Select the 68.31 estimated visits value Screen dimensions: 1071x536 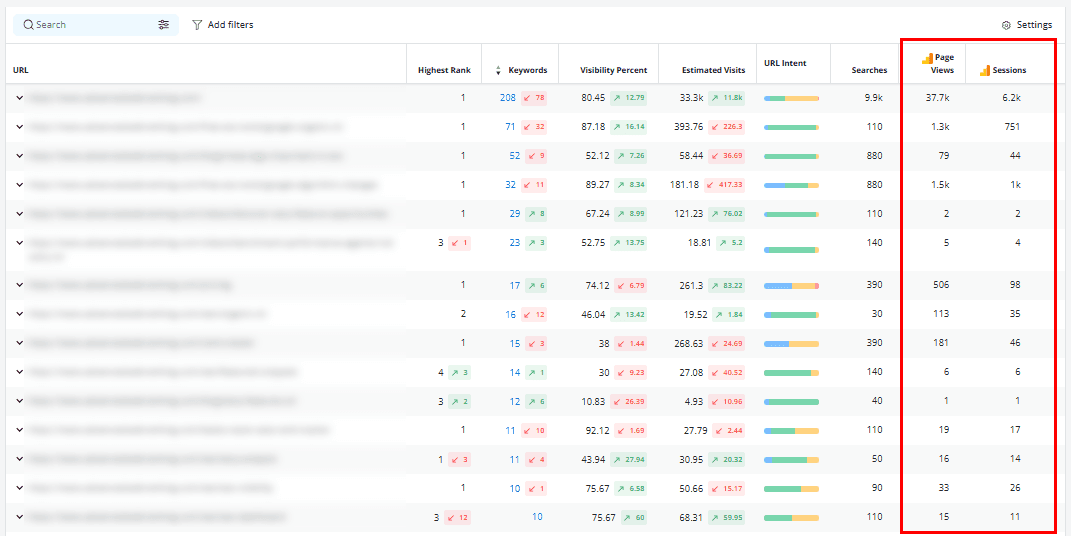tap(691, 517)
